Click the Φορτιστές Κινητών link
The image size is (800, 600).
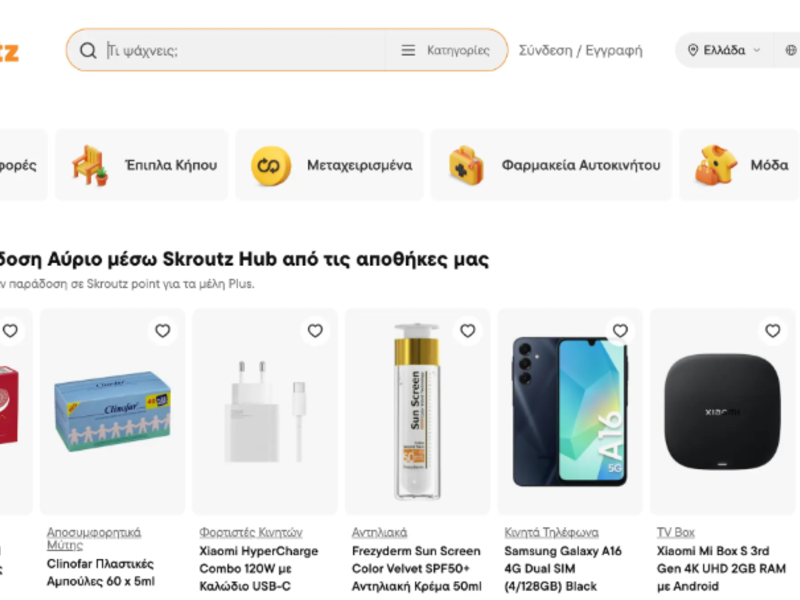(250, 532)
